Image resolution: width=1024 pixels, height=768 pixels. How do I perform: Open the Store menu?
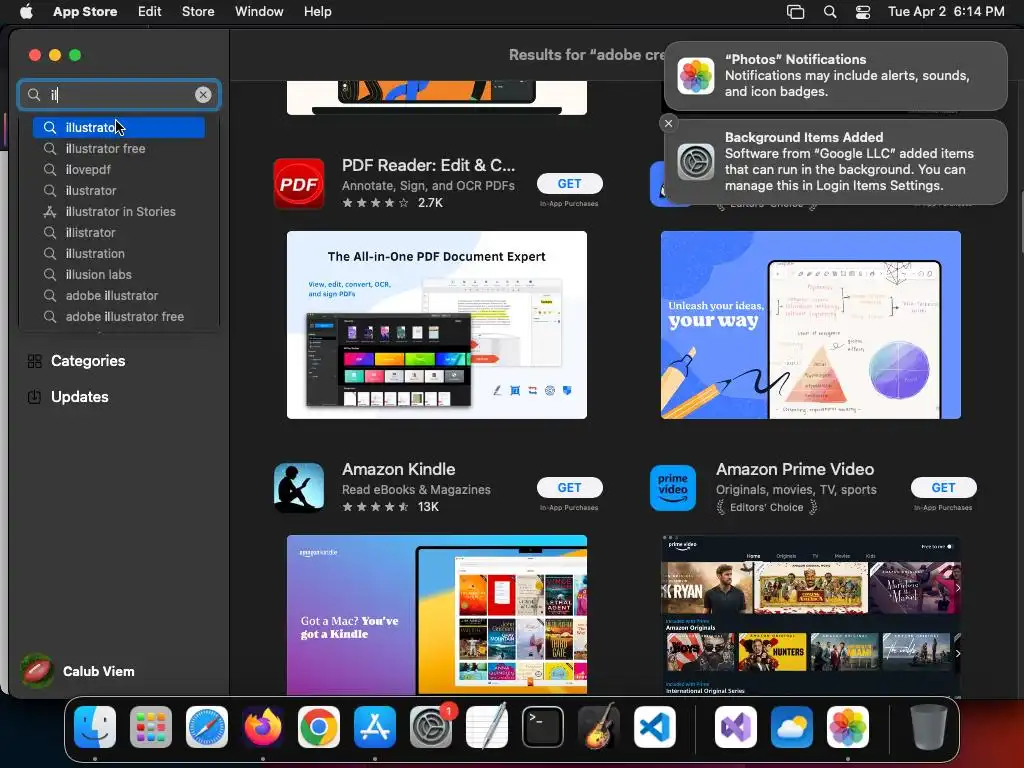tap(198, 12)
